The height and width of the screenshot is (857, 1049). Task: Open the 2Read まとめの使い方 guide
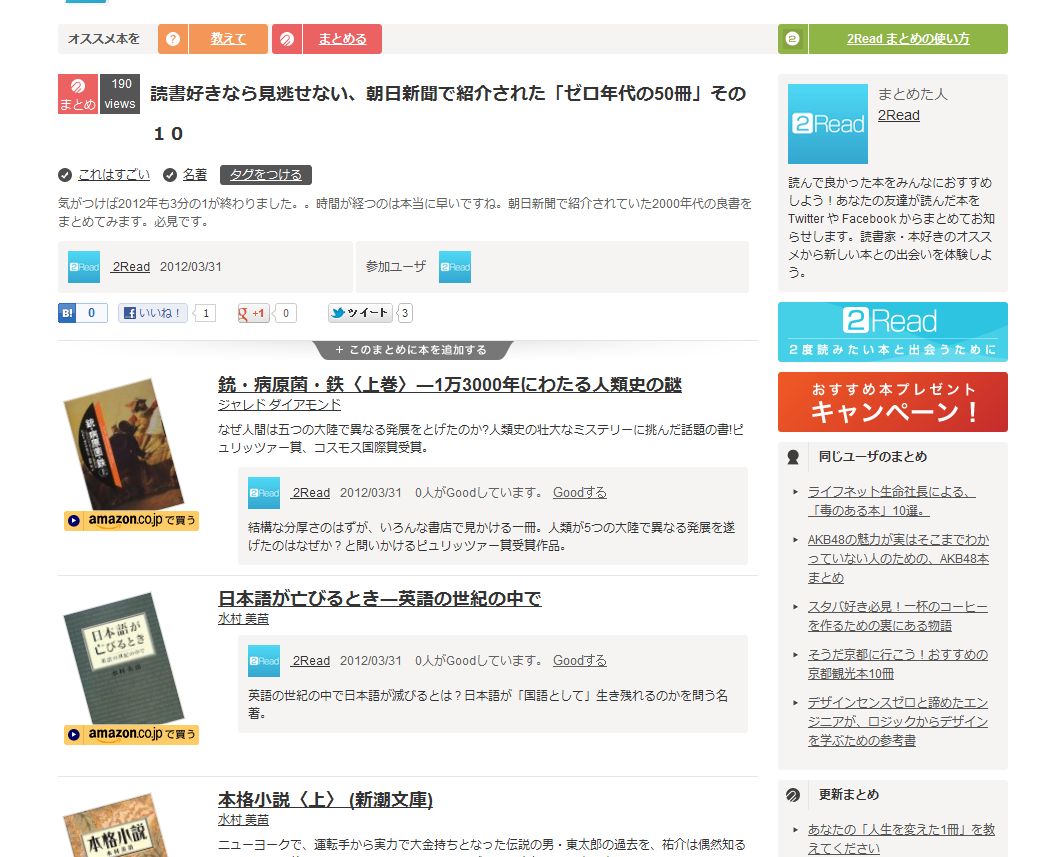click(x=908, y=39)
